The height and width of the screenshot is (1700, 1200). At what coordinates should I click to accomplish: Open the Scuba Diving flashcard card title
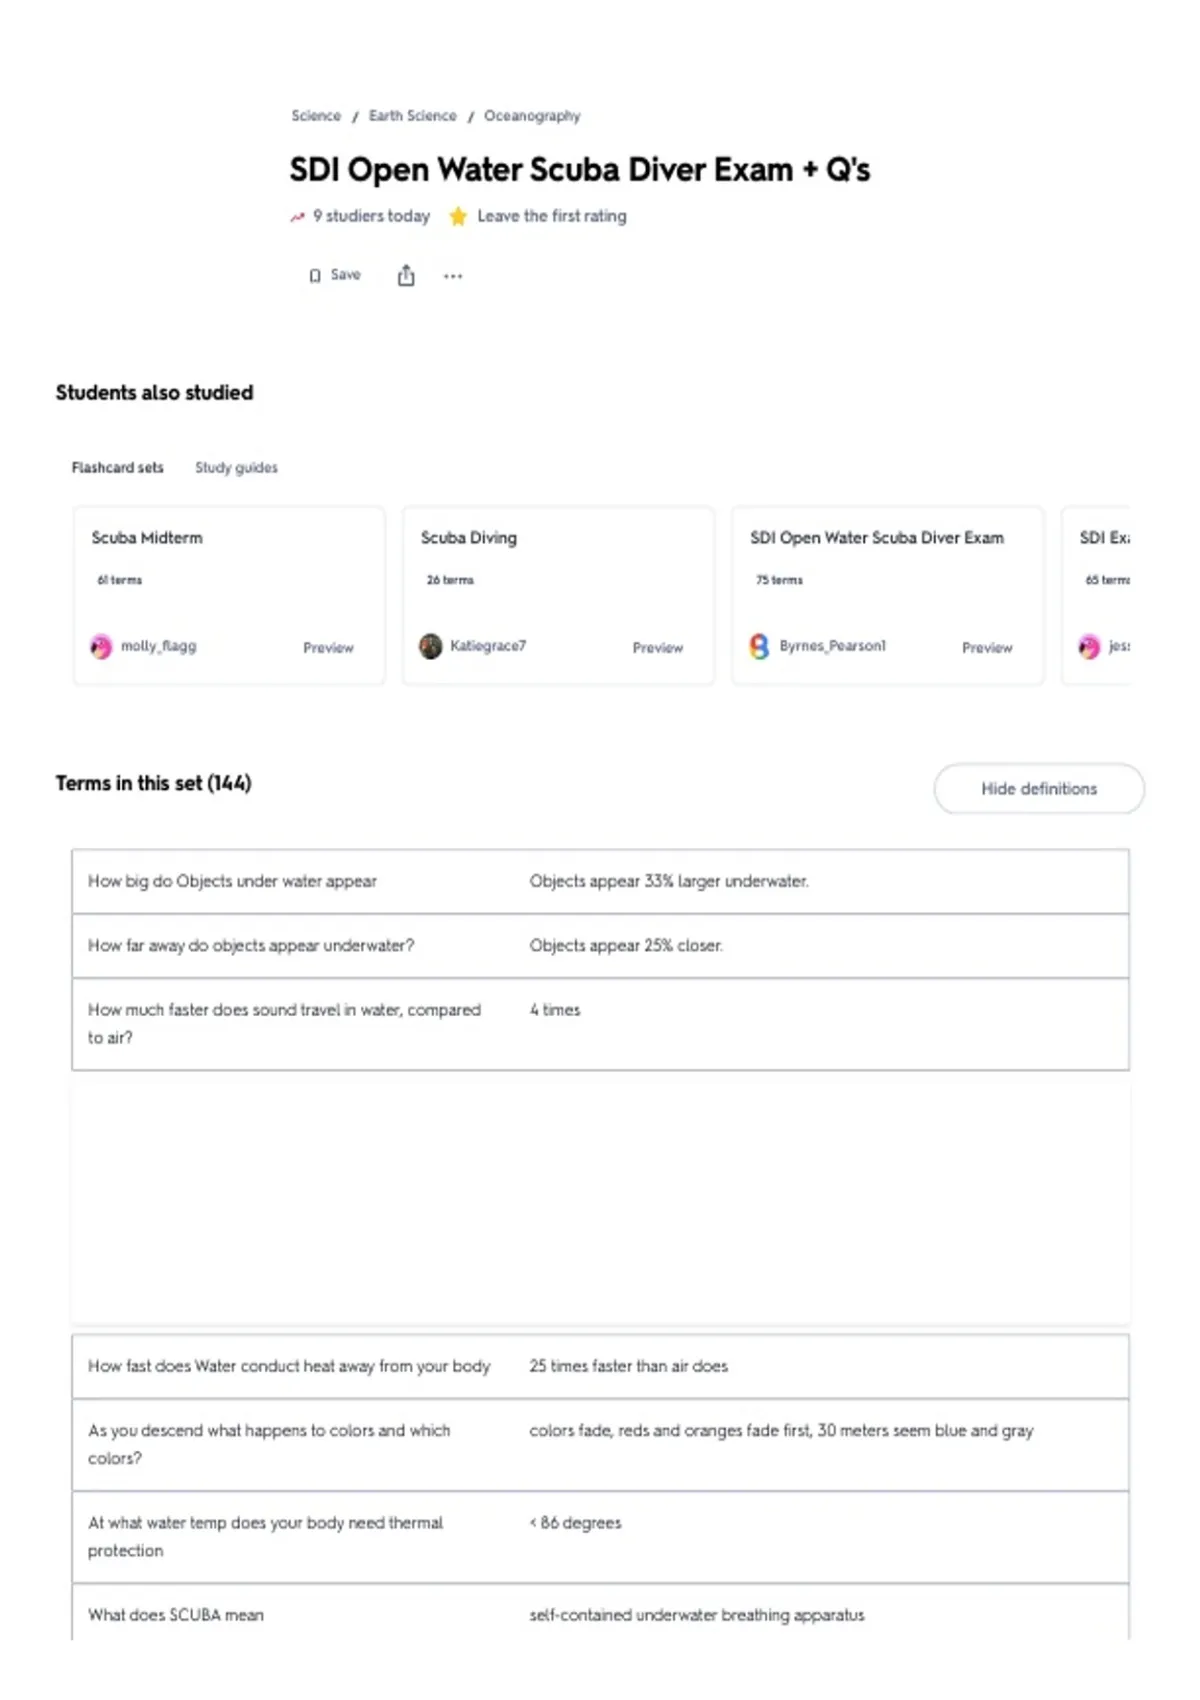[469, 538]
